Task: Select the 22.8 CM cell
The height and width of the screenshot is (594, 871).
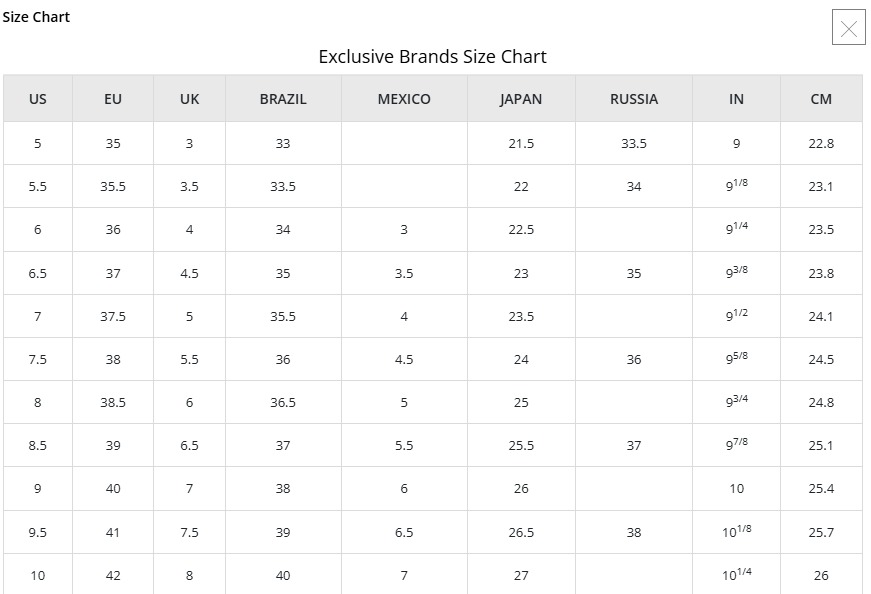Action: [x=821, y=143]
